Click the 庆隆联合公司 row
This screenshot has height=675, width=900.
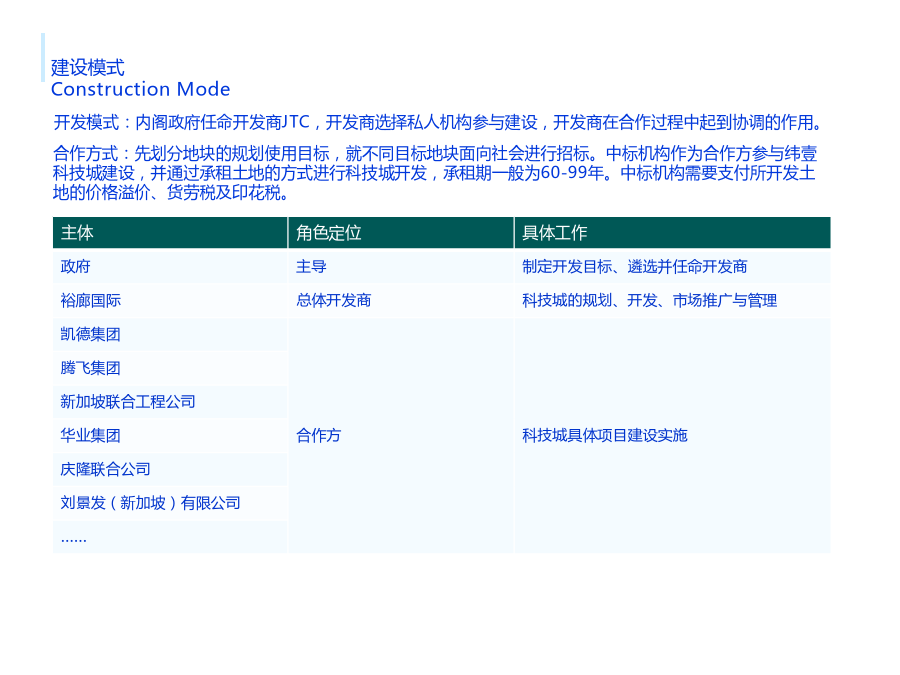[x=170, y=470]
